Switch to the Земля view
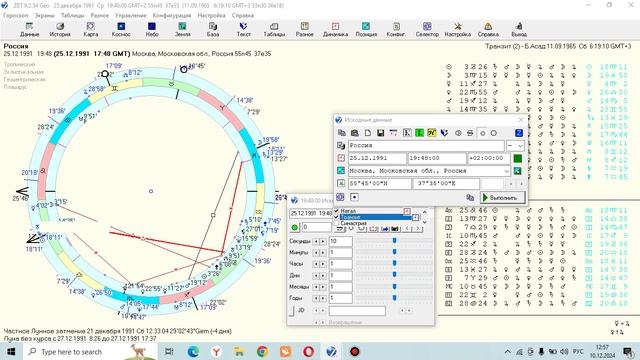Screen dimensions: 640x360 [182, 29]
